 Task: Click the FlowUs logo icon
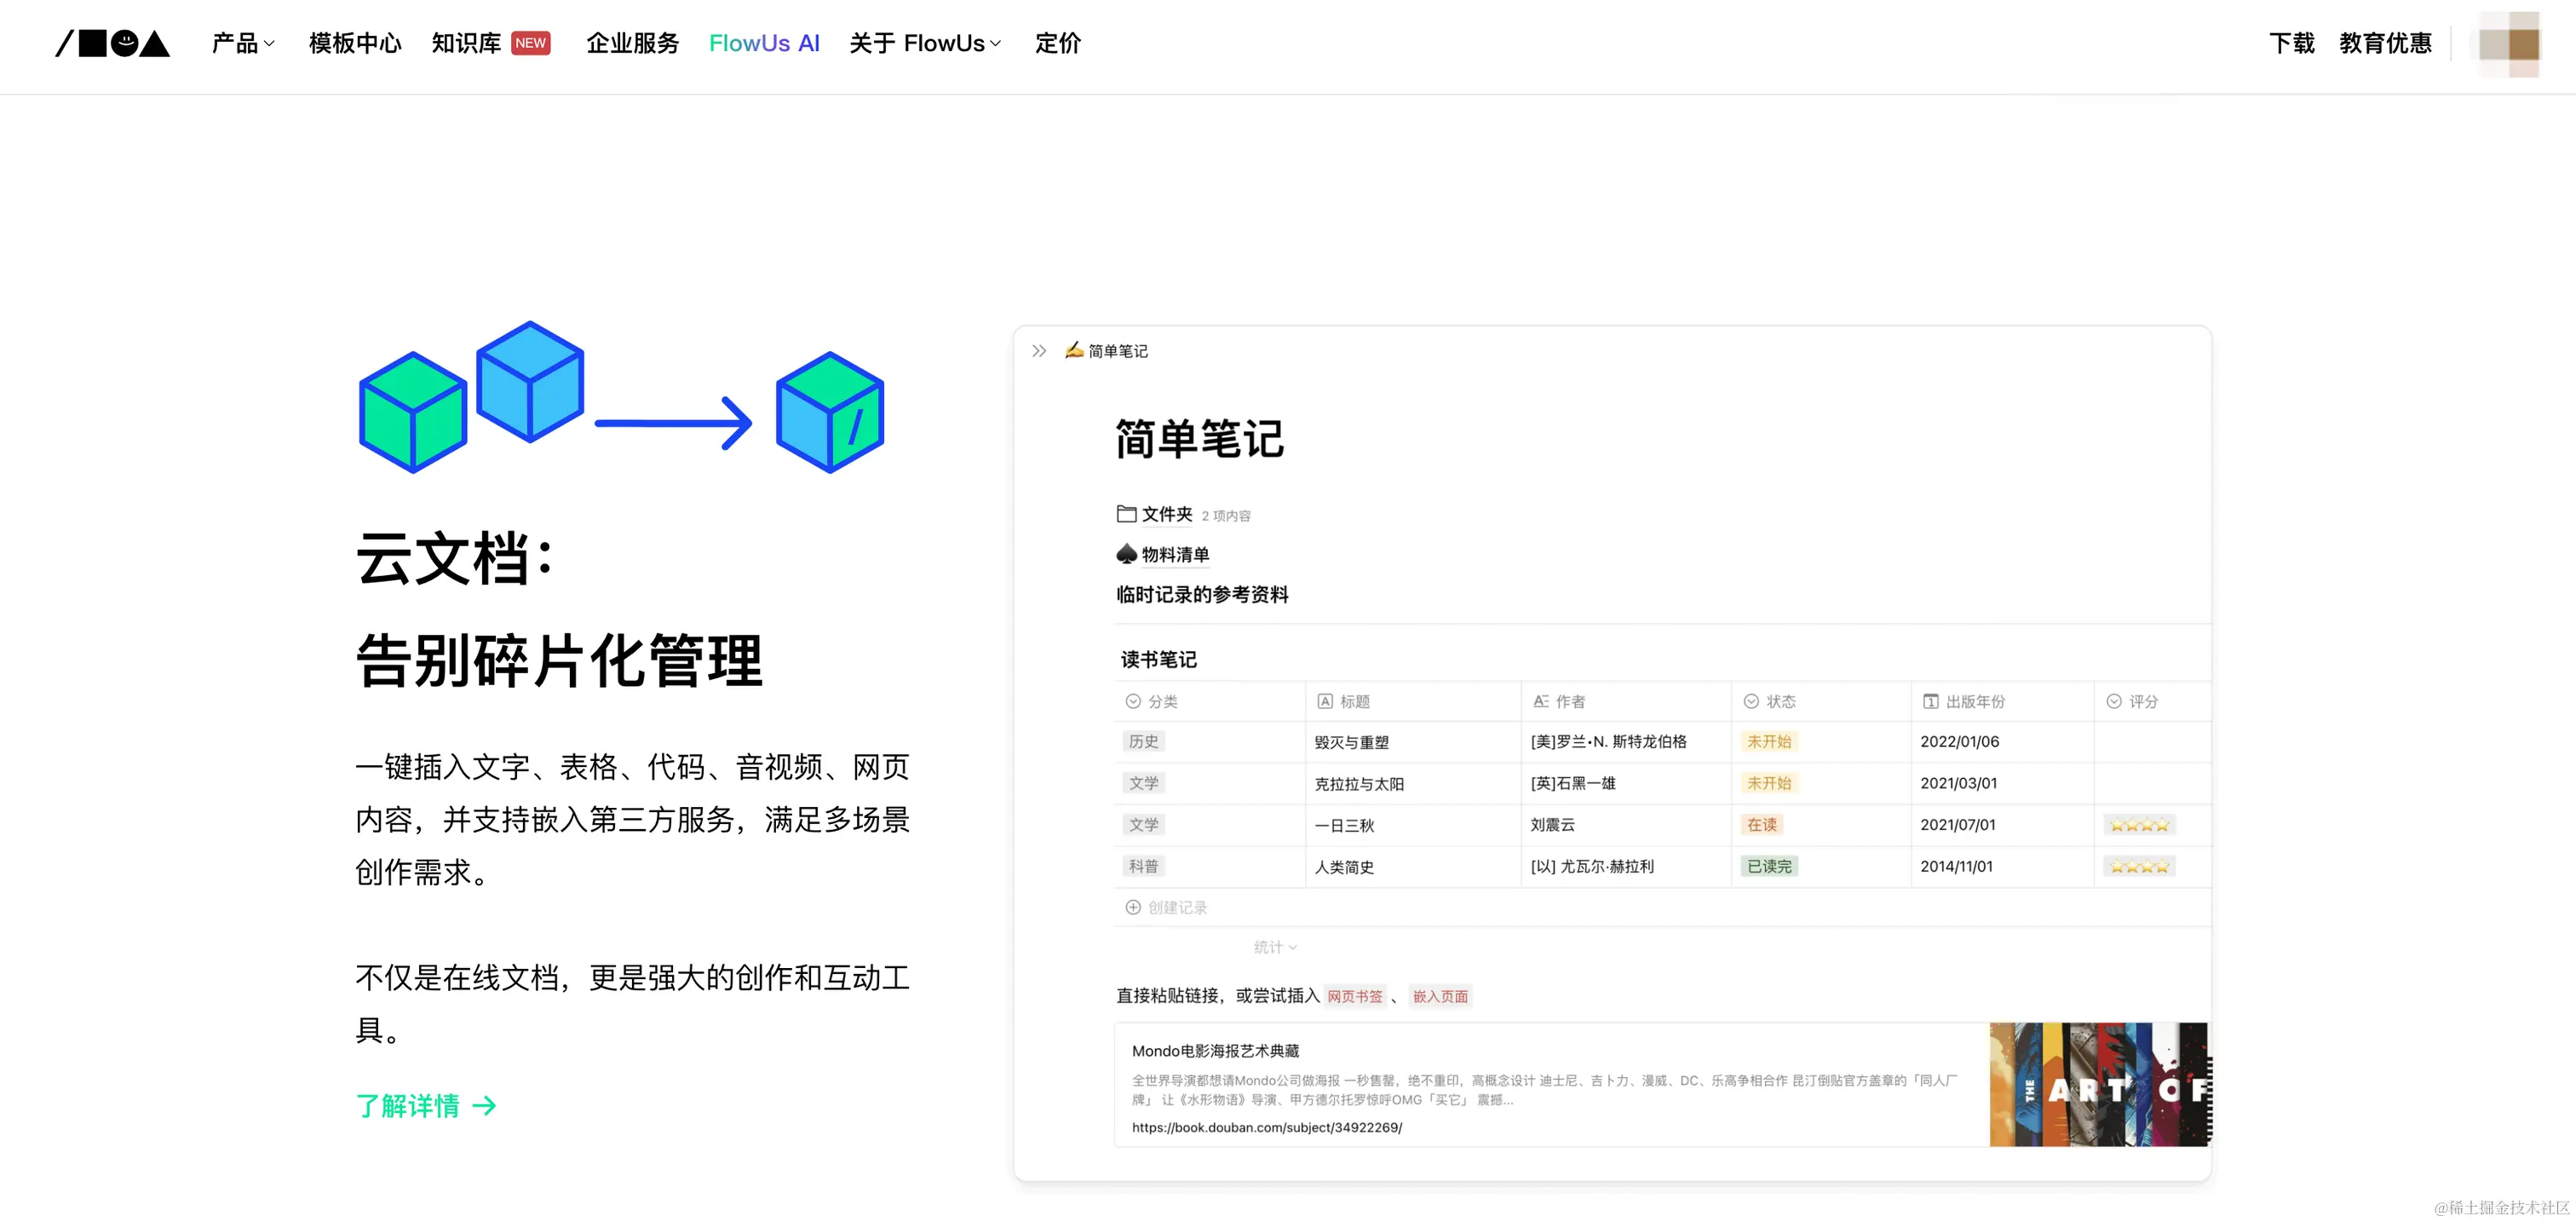point(112,43)
